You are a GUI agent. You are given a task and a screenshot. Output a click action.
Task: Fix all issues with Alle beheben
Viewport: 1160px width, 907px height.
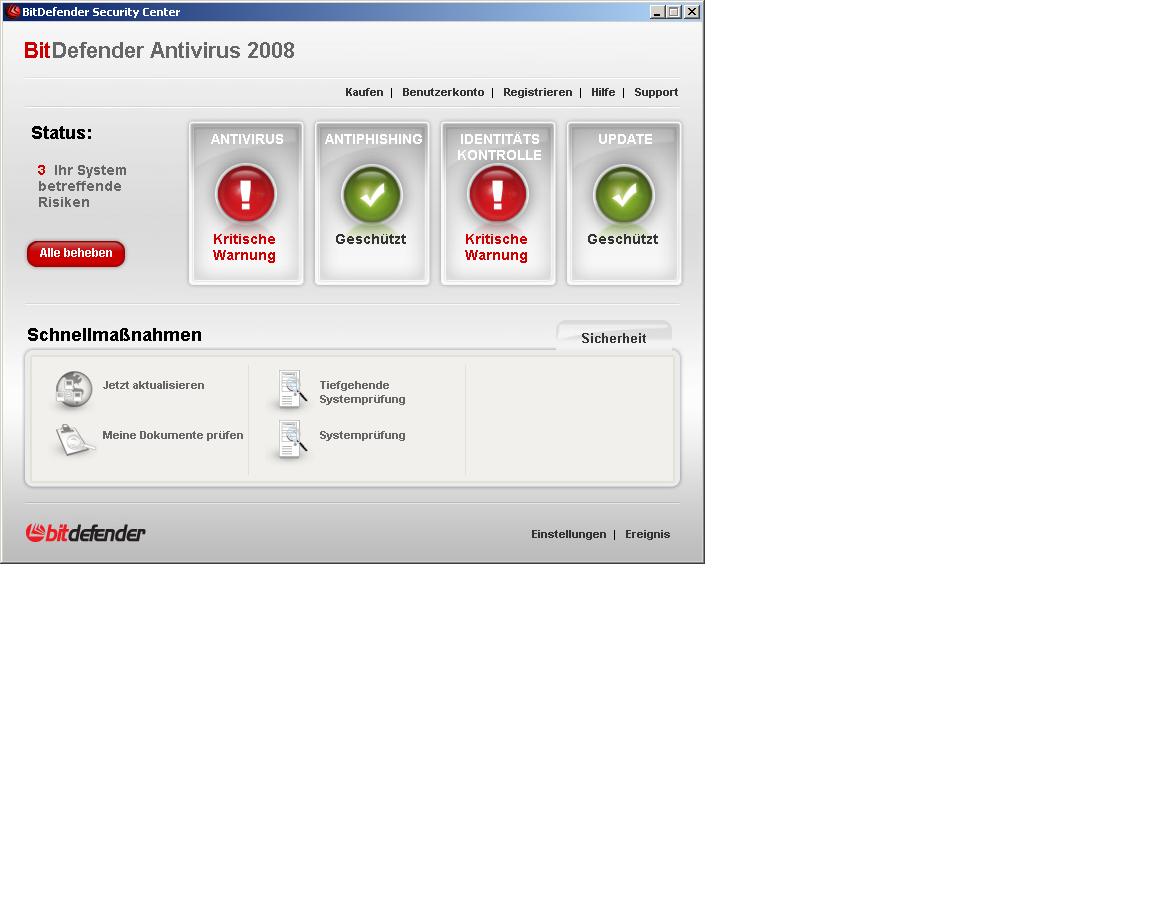coord(76,253)
